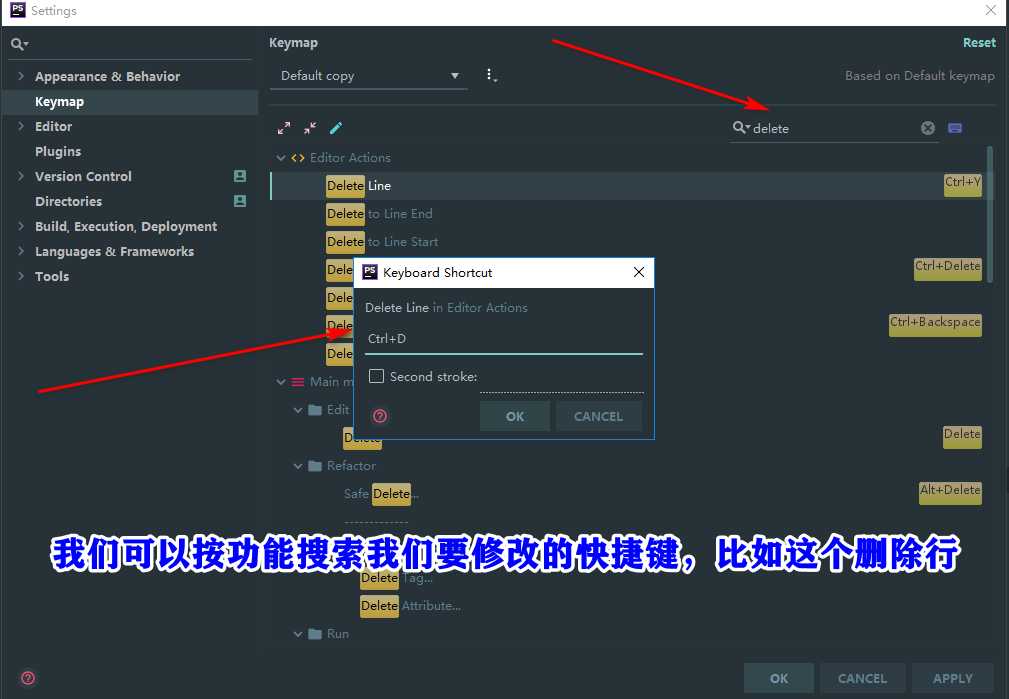Click CANCEL at bottom of Settings
Image resolution: width=1009 pixels, height=699 pixels.
coord(862,678)
